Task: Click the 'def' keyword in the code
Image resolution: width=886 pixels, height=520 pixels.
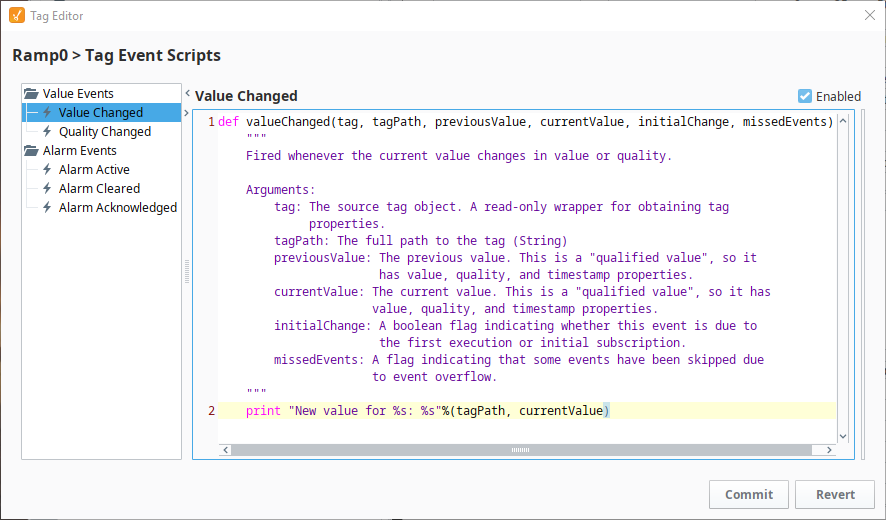Action: [228, 122]
